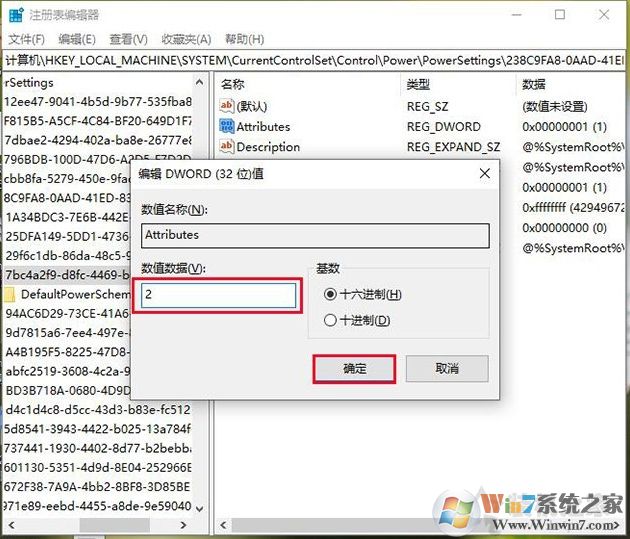Select the 7dbae2-4294-402a tree key
This screenshot has width=630, height=539.
click(98, 140)
